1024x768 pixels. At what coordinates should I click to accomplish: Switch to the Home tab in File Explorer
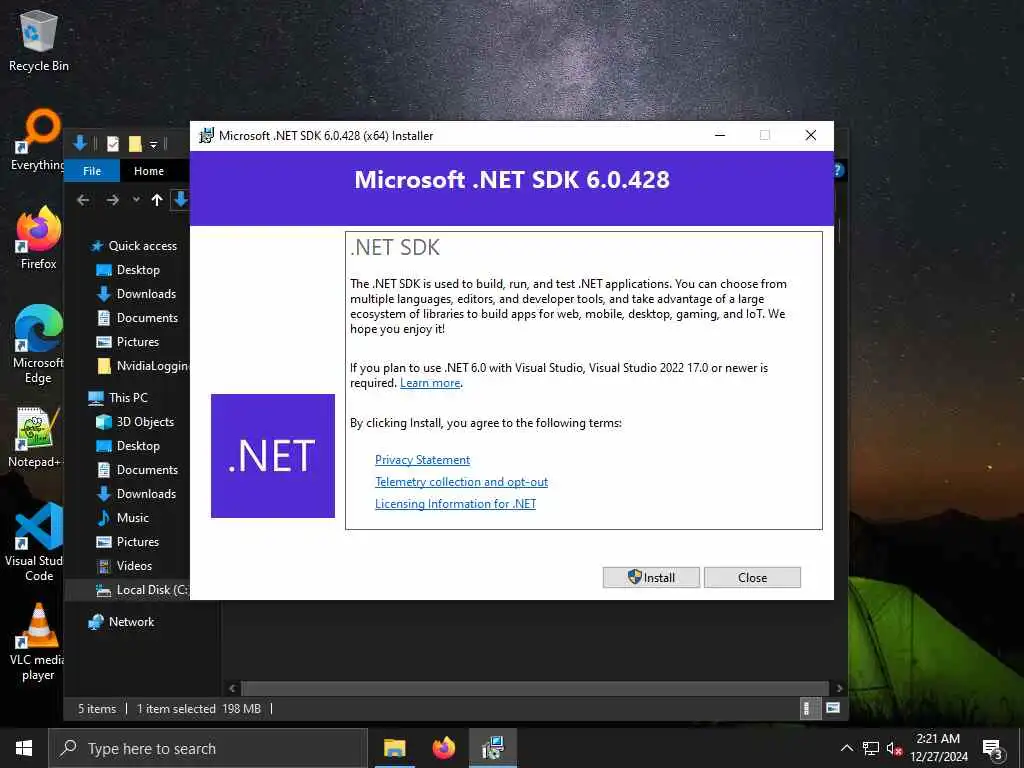click(149, 171)
